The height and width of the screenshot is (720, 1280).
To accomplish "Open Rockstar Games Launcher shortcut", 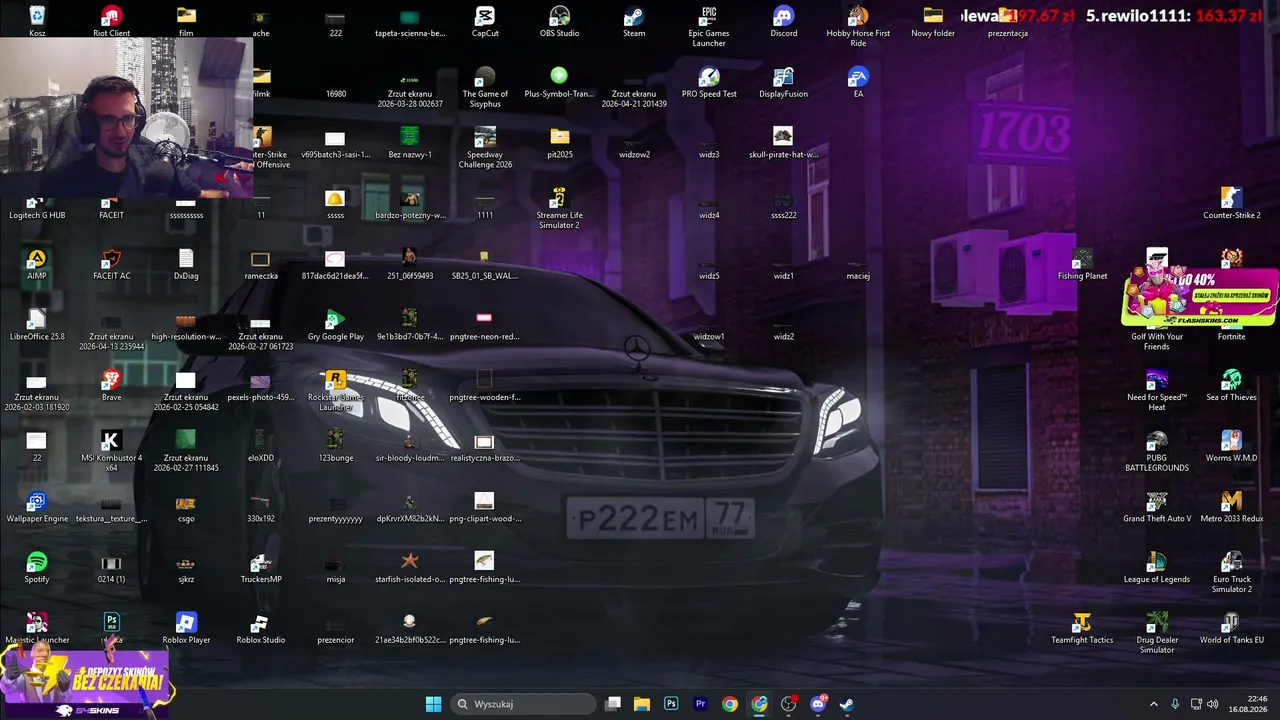I will click(x=336, y=390).
